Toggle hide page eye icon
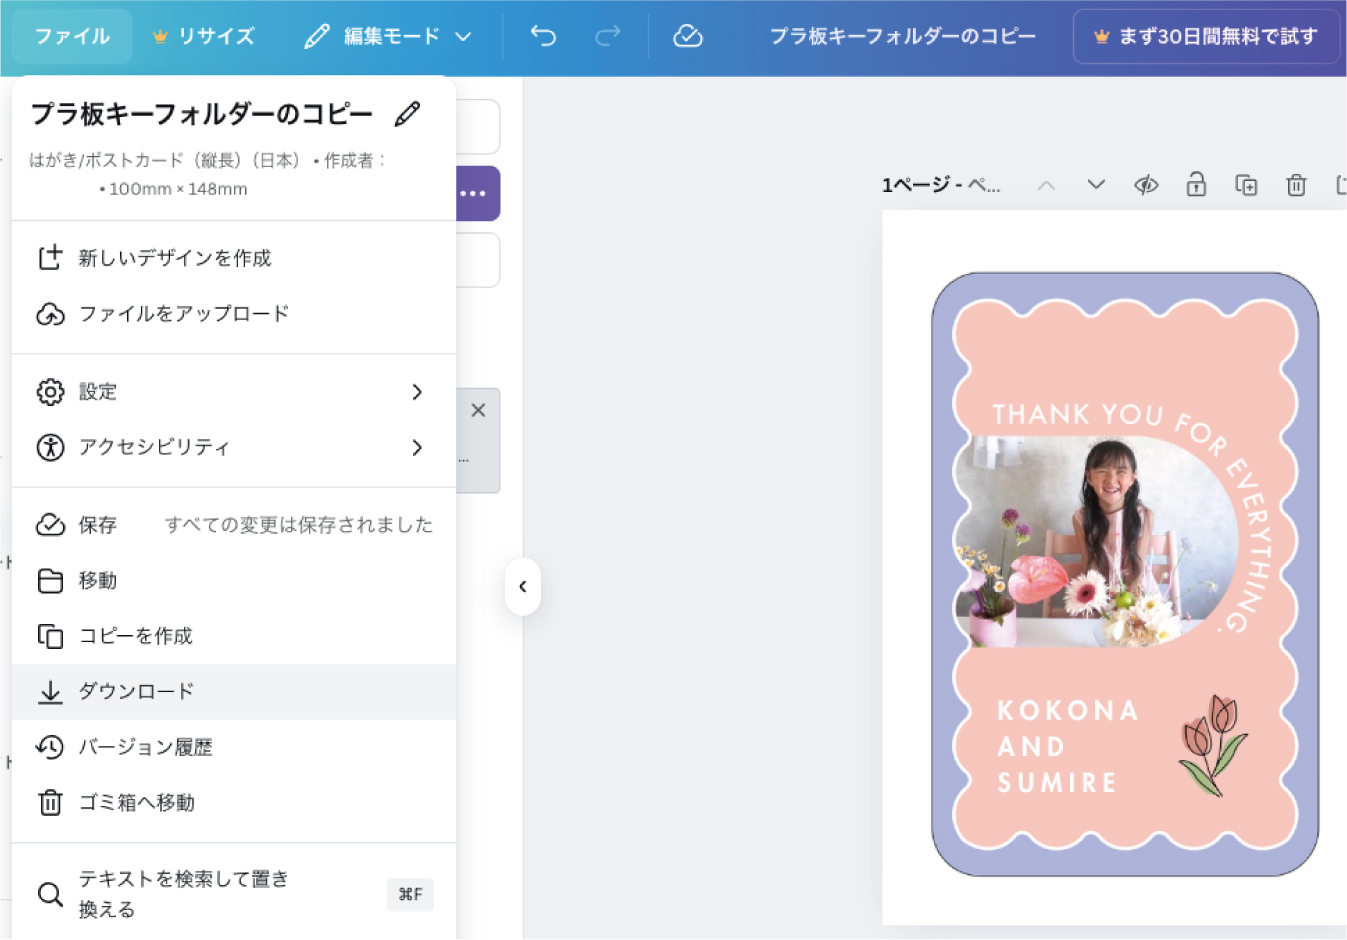1347x940 pixels. point(1146,185)
